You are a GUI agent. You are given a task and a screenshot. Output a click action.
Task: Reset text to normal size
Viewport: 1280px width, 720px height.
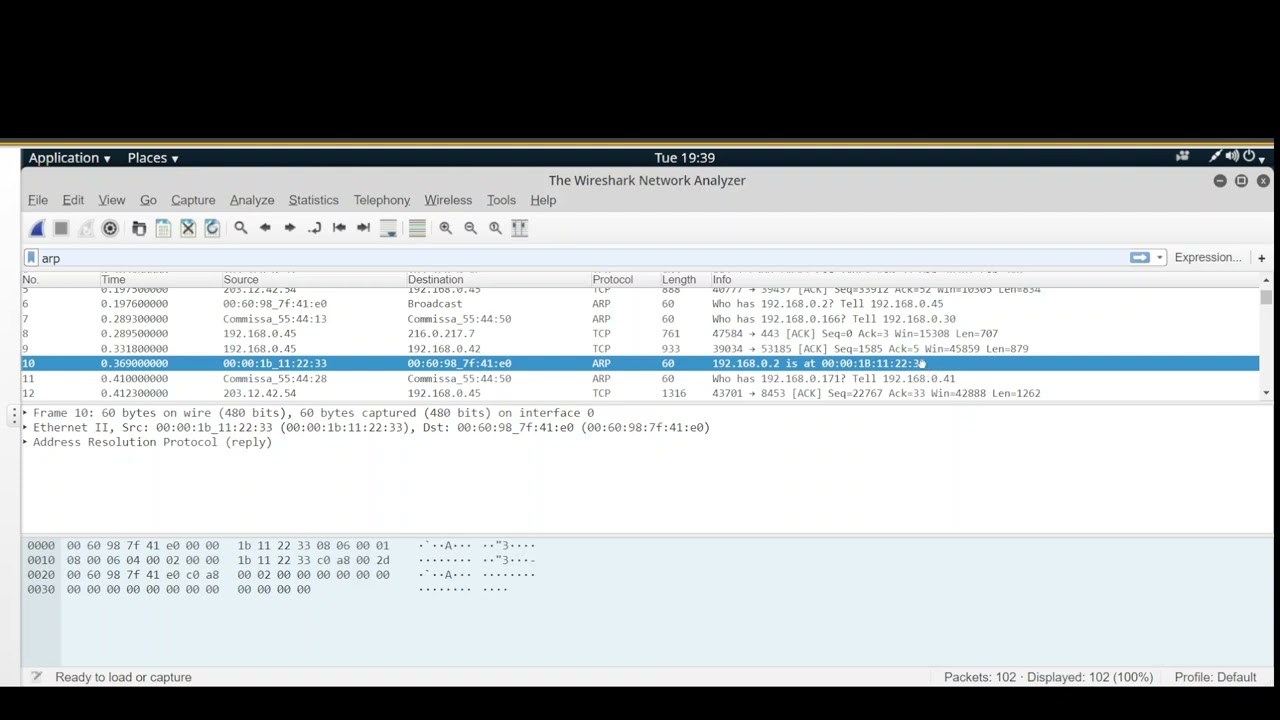coord(495,228)
